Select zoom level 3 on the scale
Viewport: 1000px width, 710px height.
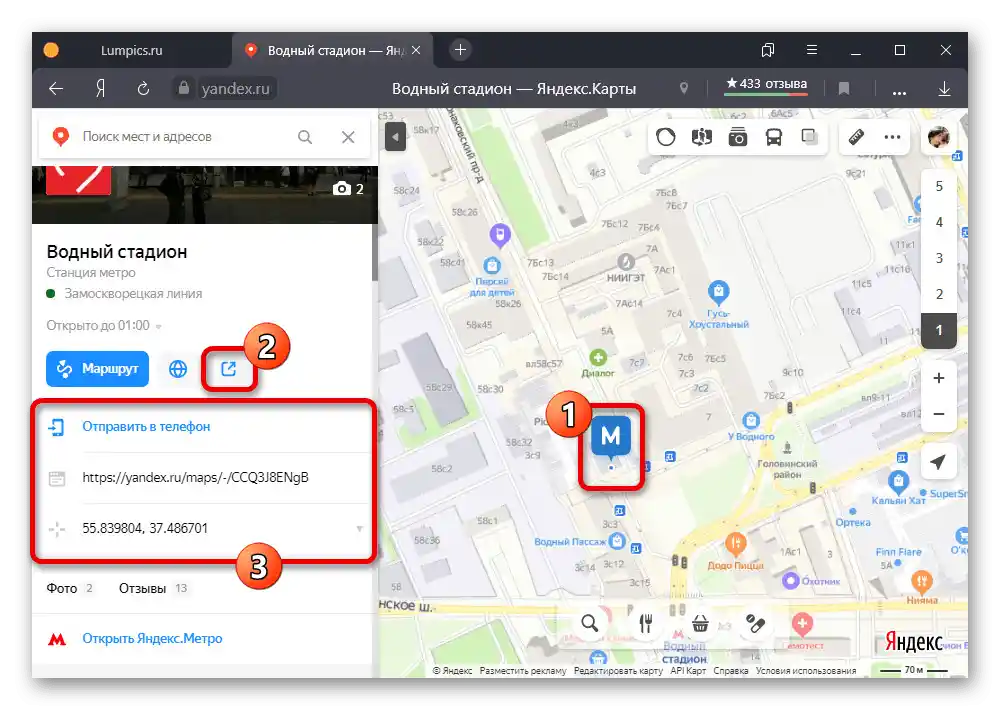[938, 258]
